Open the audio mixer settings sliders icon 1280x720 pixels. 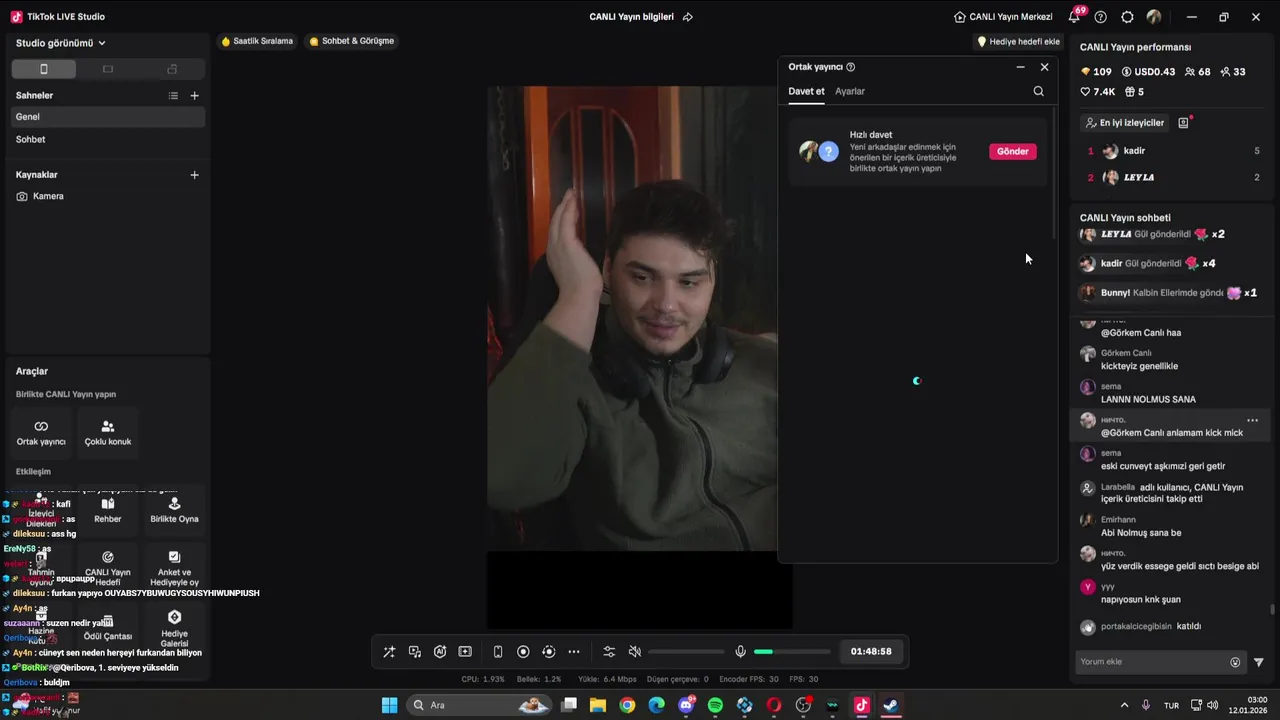(609, 652)
